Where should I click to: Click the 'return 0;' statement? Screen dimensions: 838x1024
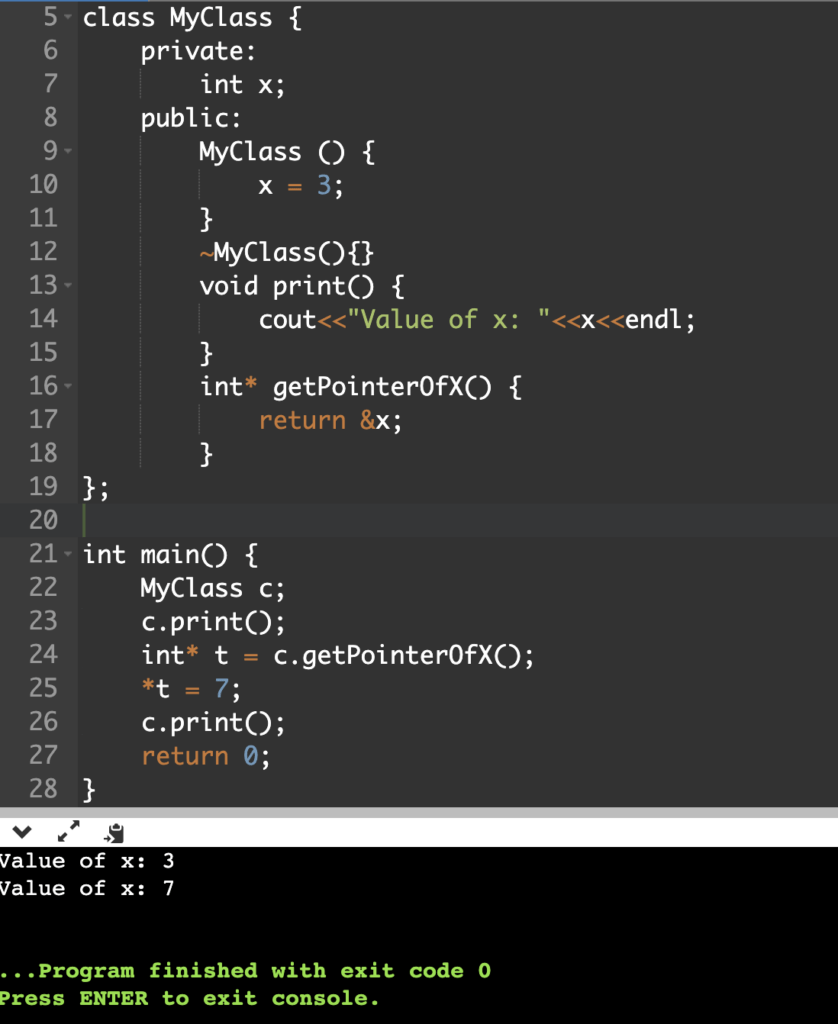pyautogui.click(x=206, y=756)
